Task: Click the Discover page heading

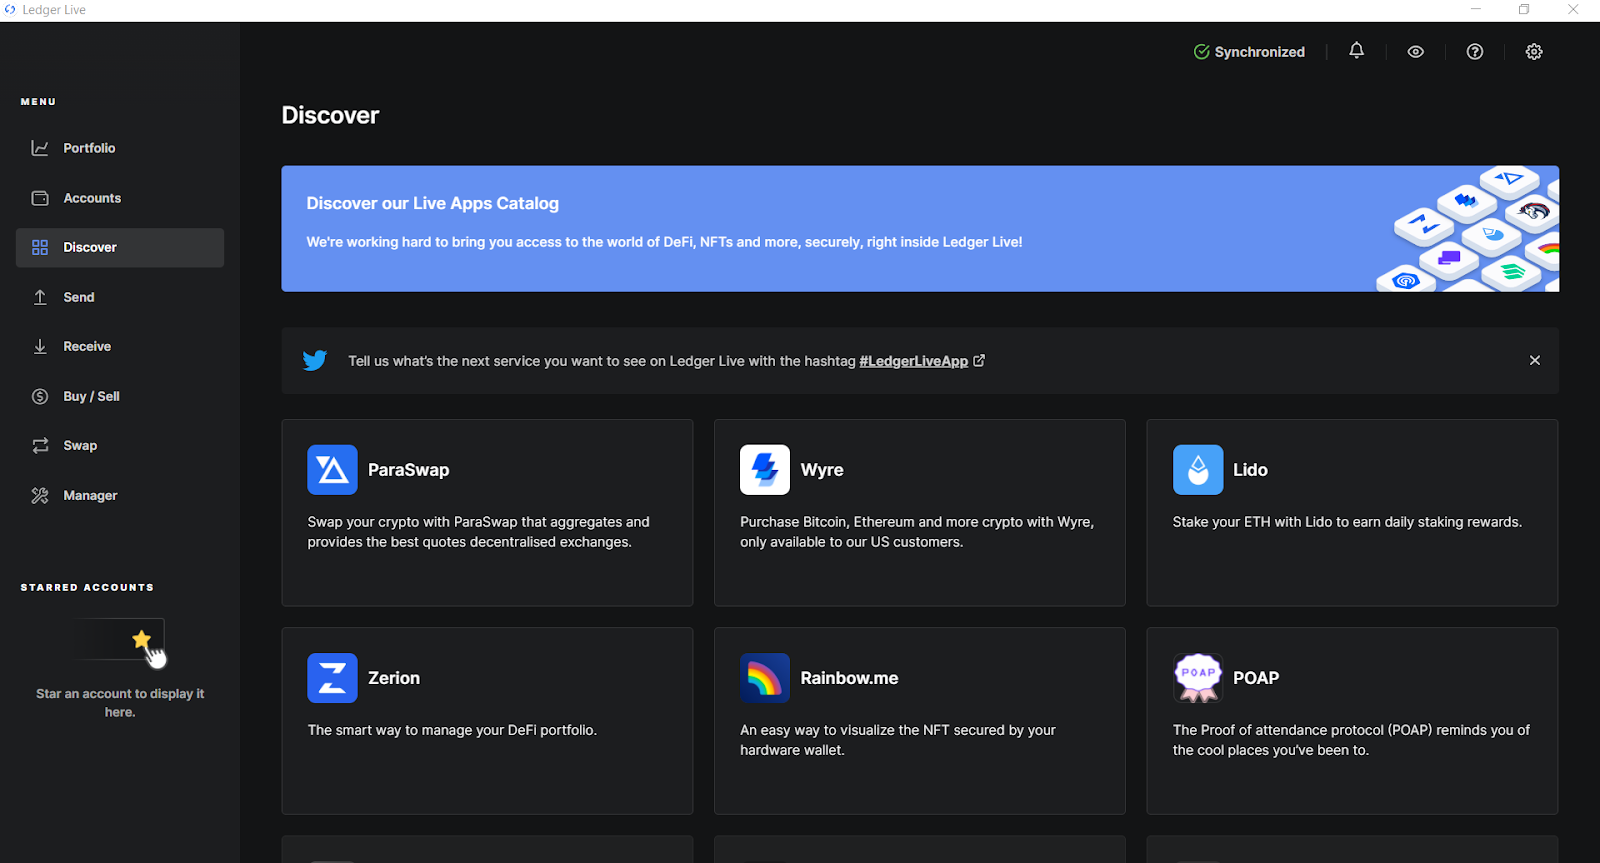Action: tap(330, 115)
